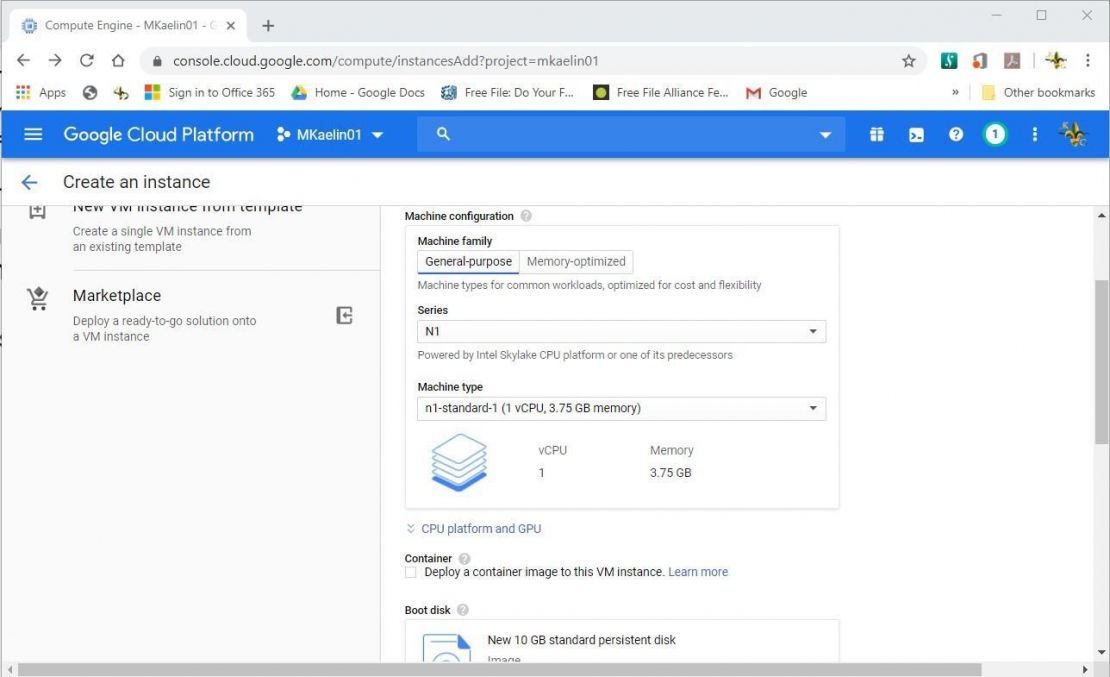Open the navigation hamburger menu
The image size is (1110, 677).
pos(33,133)
